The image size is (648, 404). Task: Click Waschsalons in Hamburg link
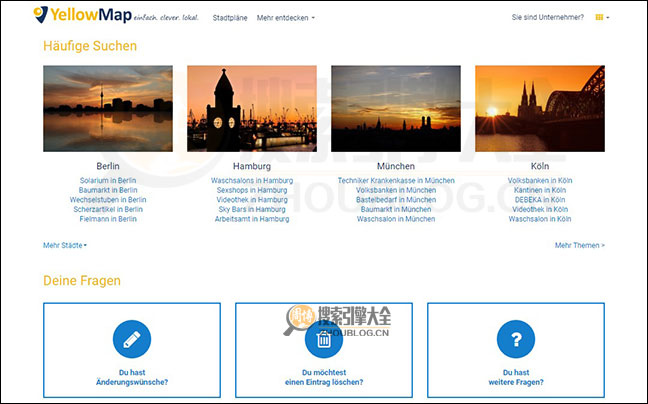point(252,181)
